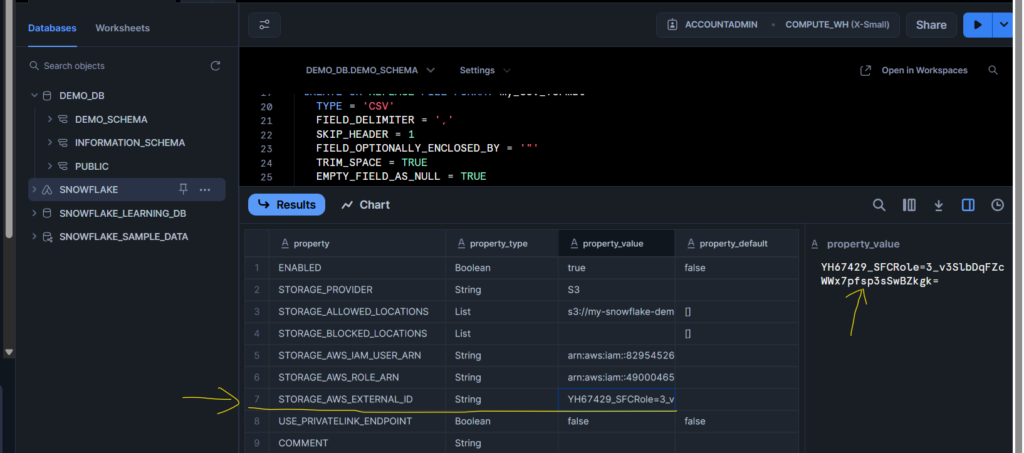Click the Search objects field
Viewport: 1024px width, 453px height.
(118, 66)
